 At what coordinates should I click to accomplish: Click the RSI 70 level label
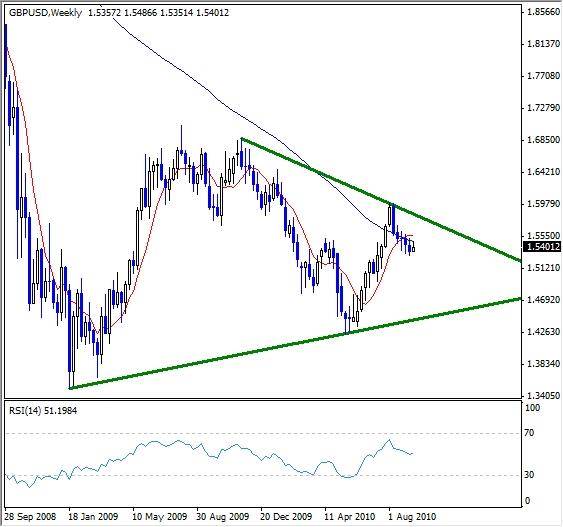pos(529,433)
